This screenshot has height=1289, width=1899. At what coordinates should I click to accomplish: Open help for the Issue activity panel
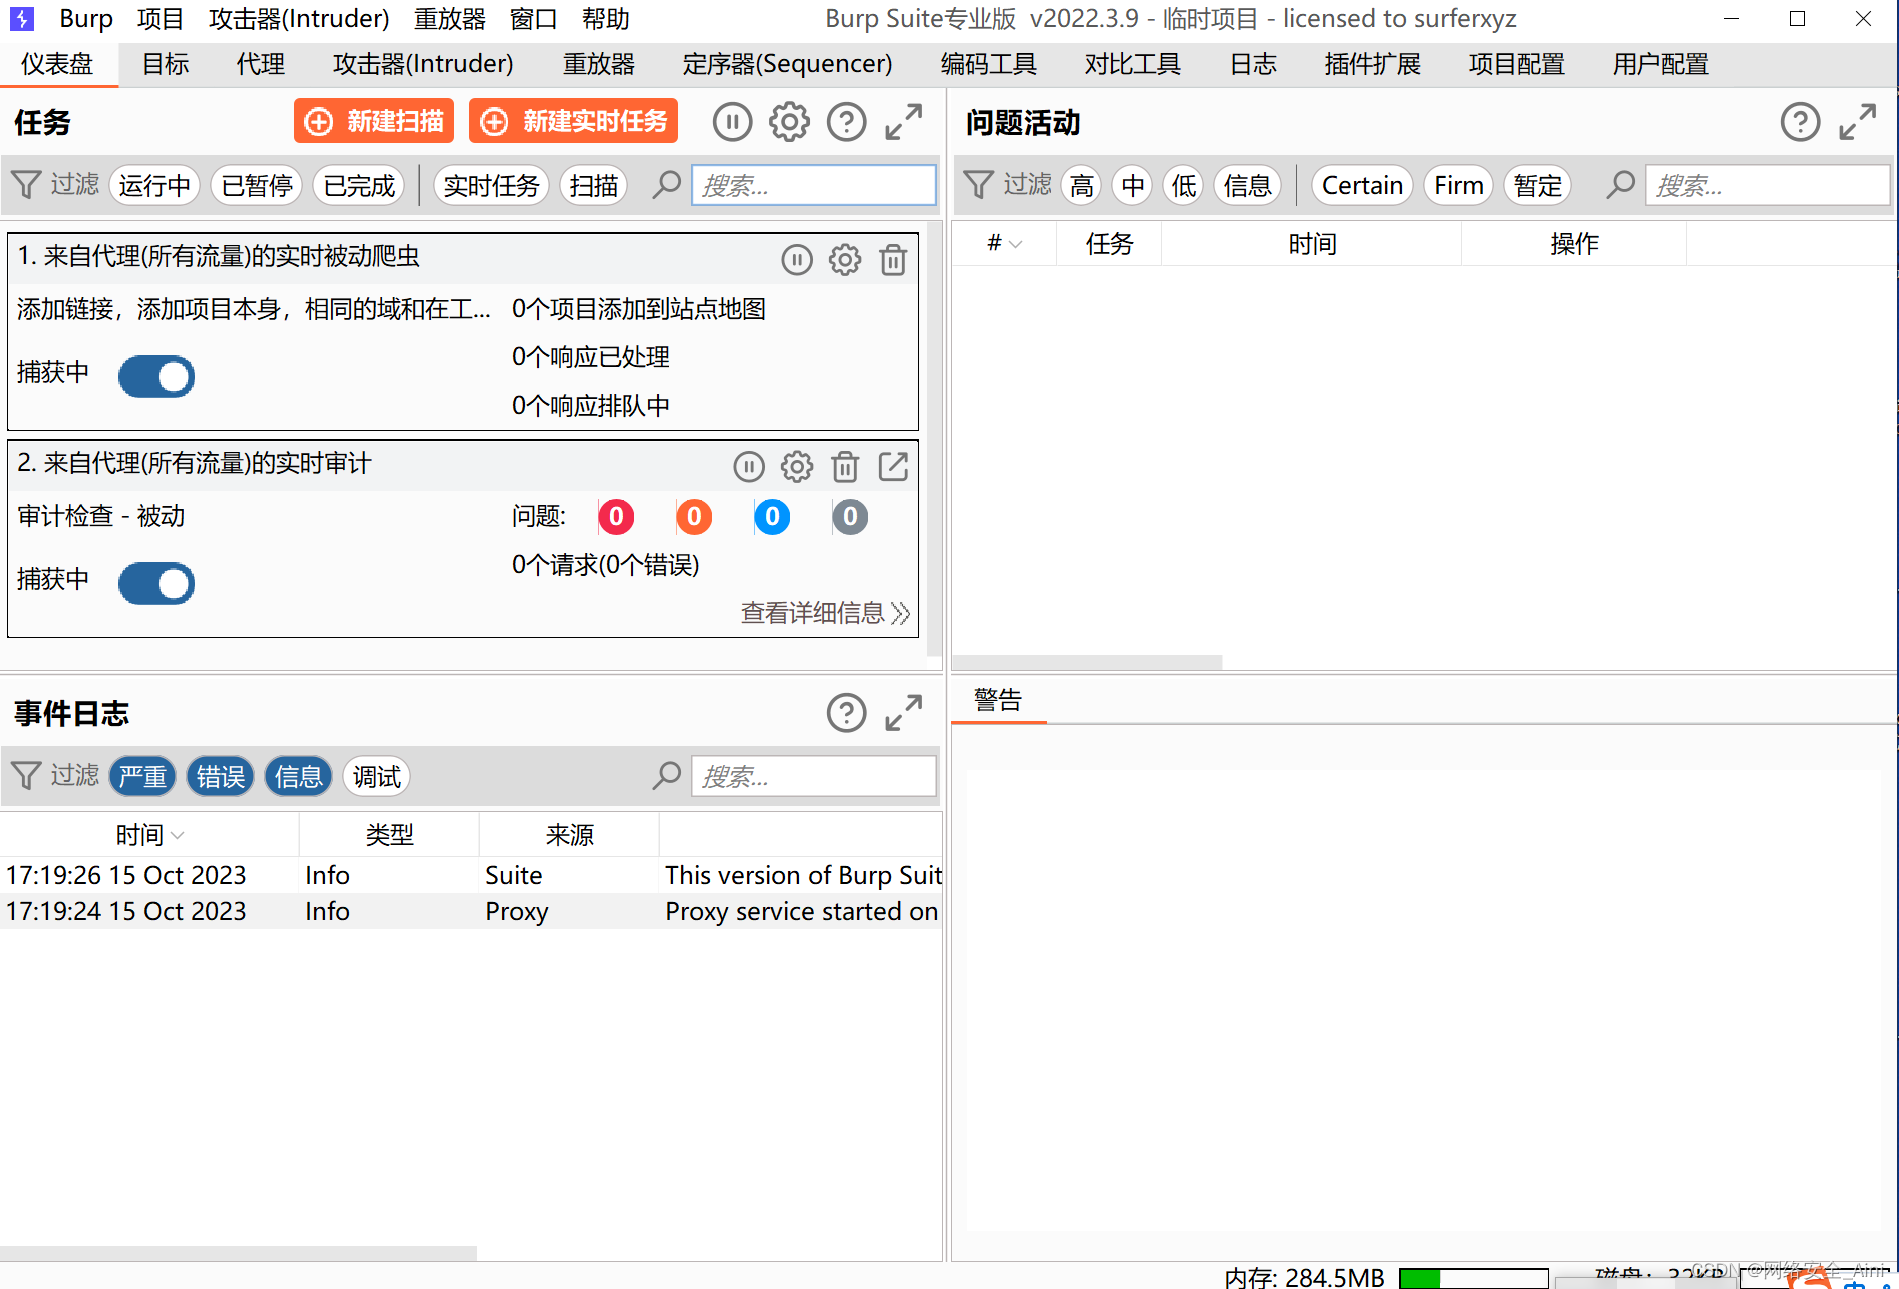pos(1800,122)
